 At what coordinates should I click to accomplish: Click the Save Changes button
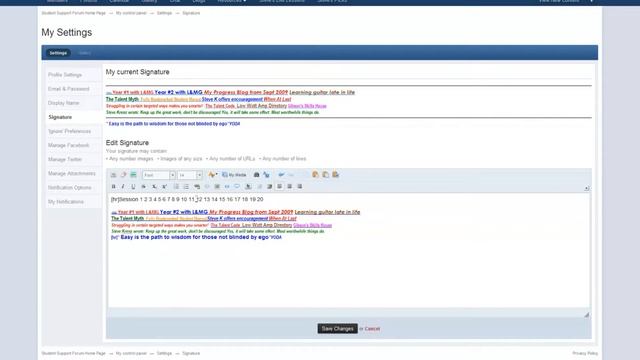[x=338, y=329]
